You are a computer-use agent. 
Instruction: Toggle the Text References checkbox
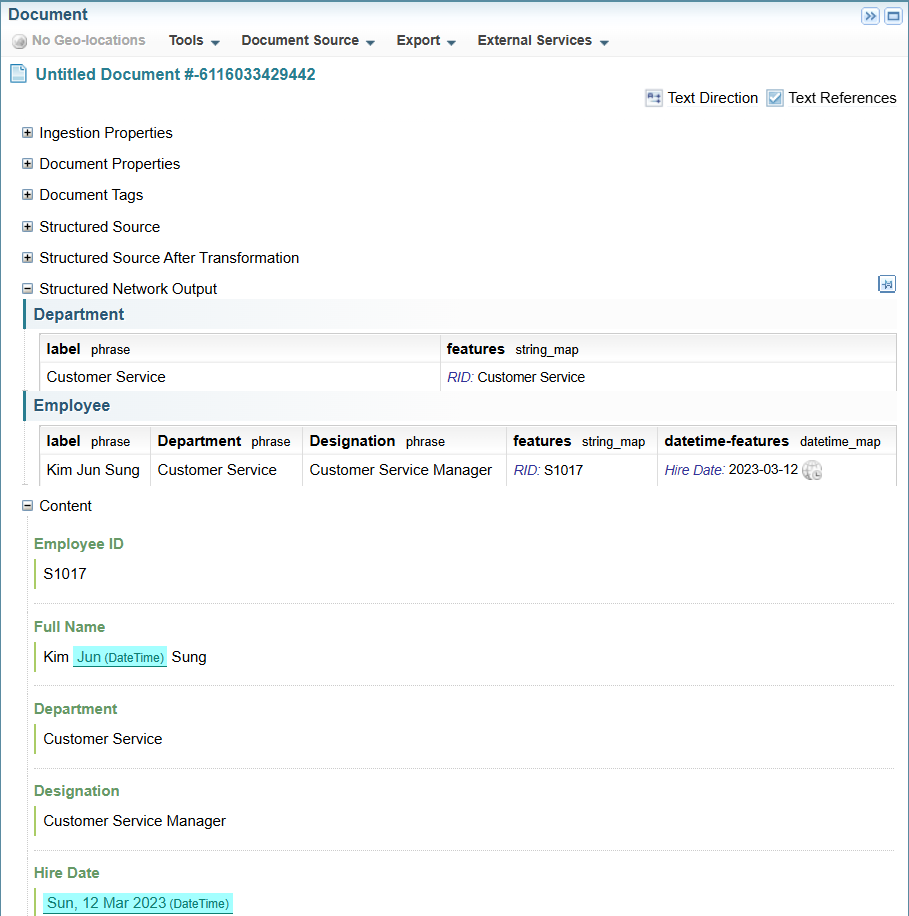[x=775, y=98]
